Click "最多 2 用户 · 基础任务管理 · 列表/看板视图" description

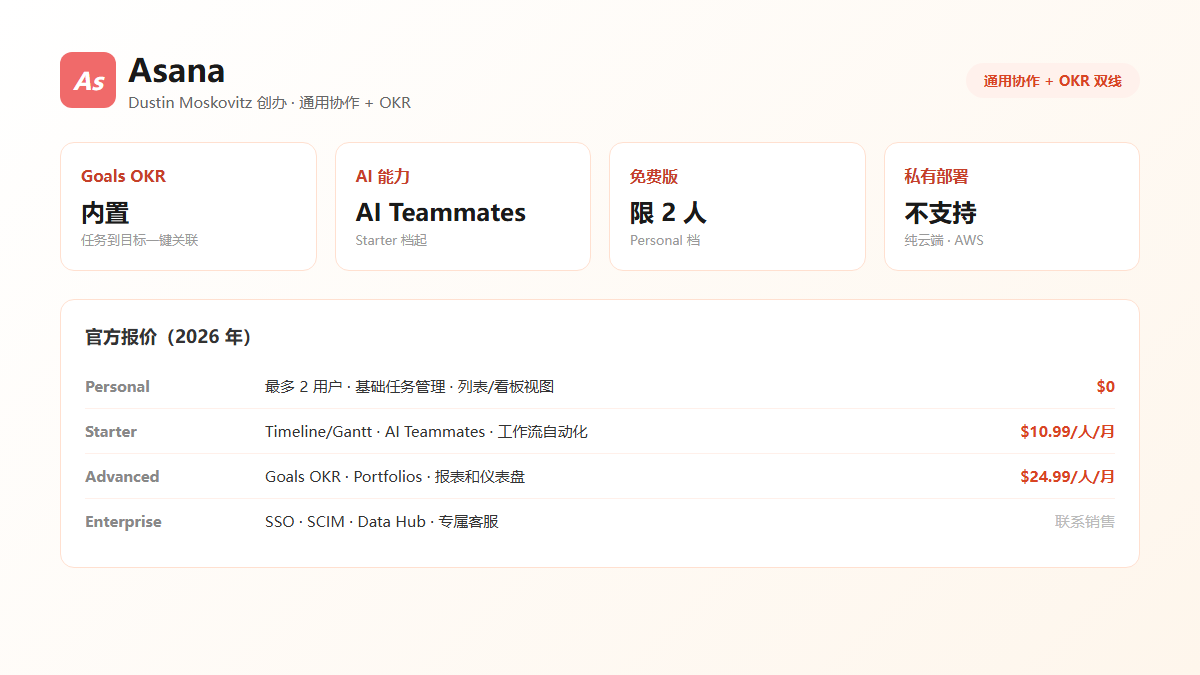tap(409, 386)
